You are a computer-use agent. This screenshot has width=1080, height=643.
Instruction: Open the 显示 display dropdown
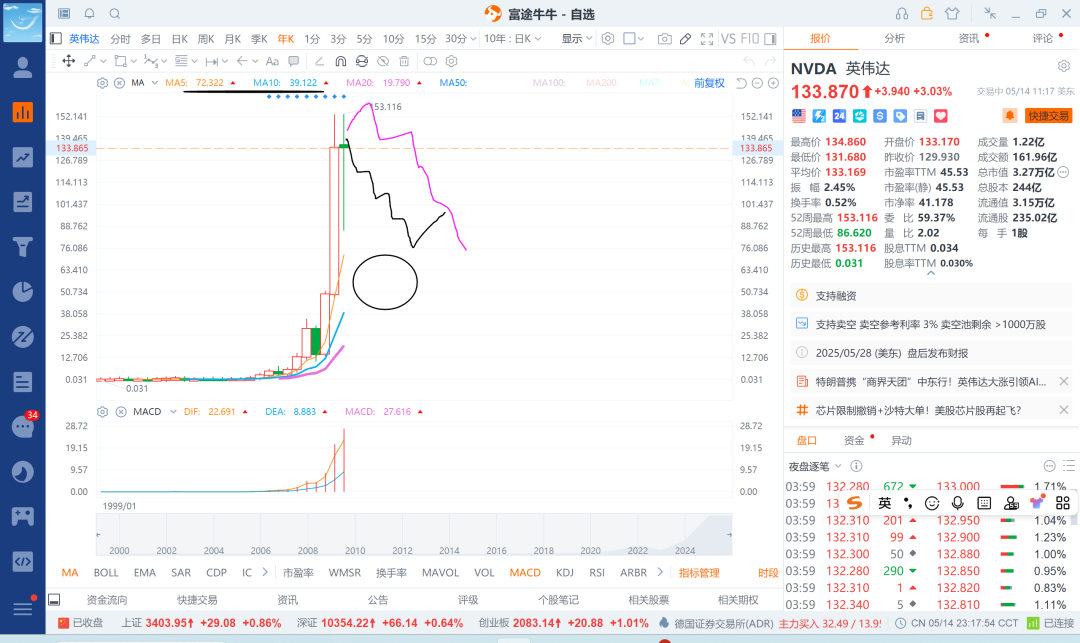[x=577, y=39]
